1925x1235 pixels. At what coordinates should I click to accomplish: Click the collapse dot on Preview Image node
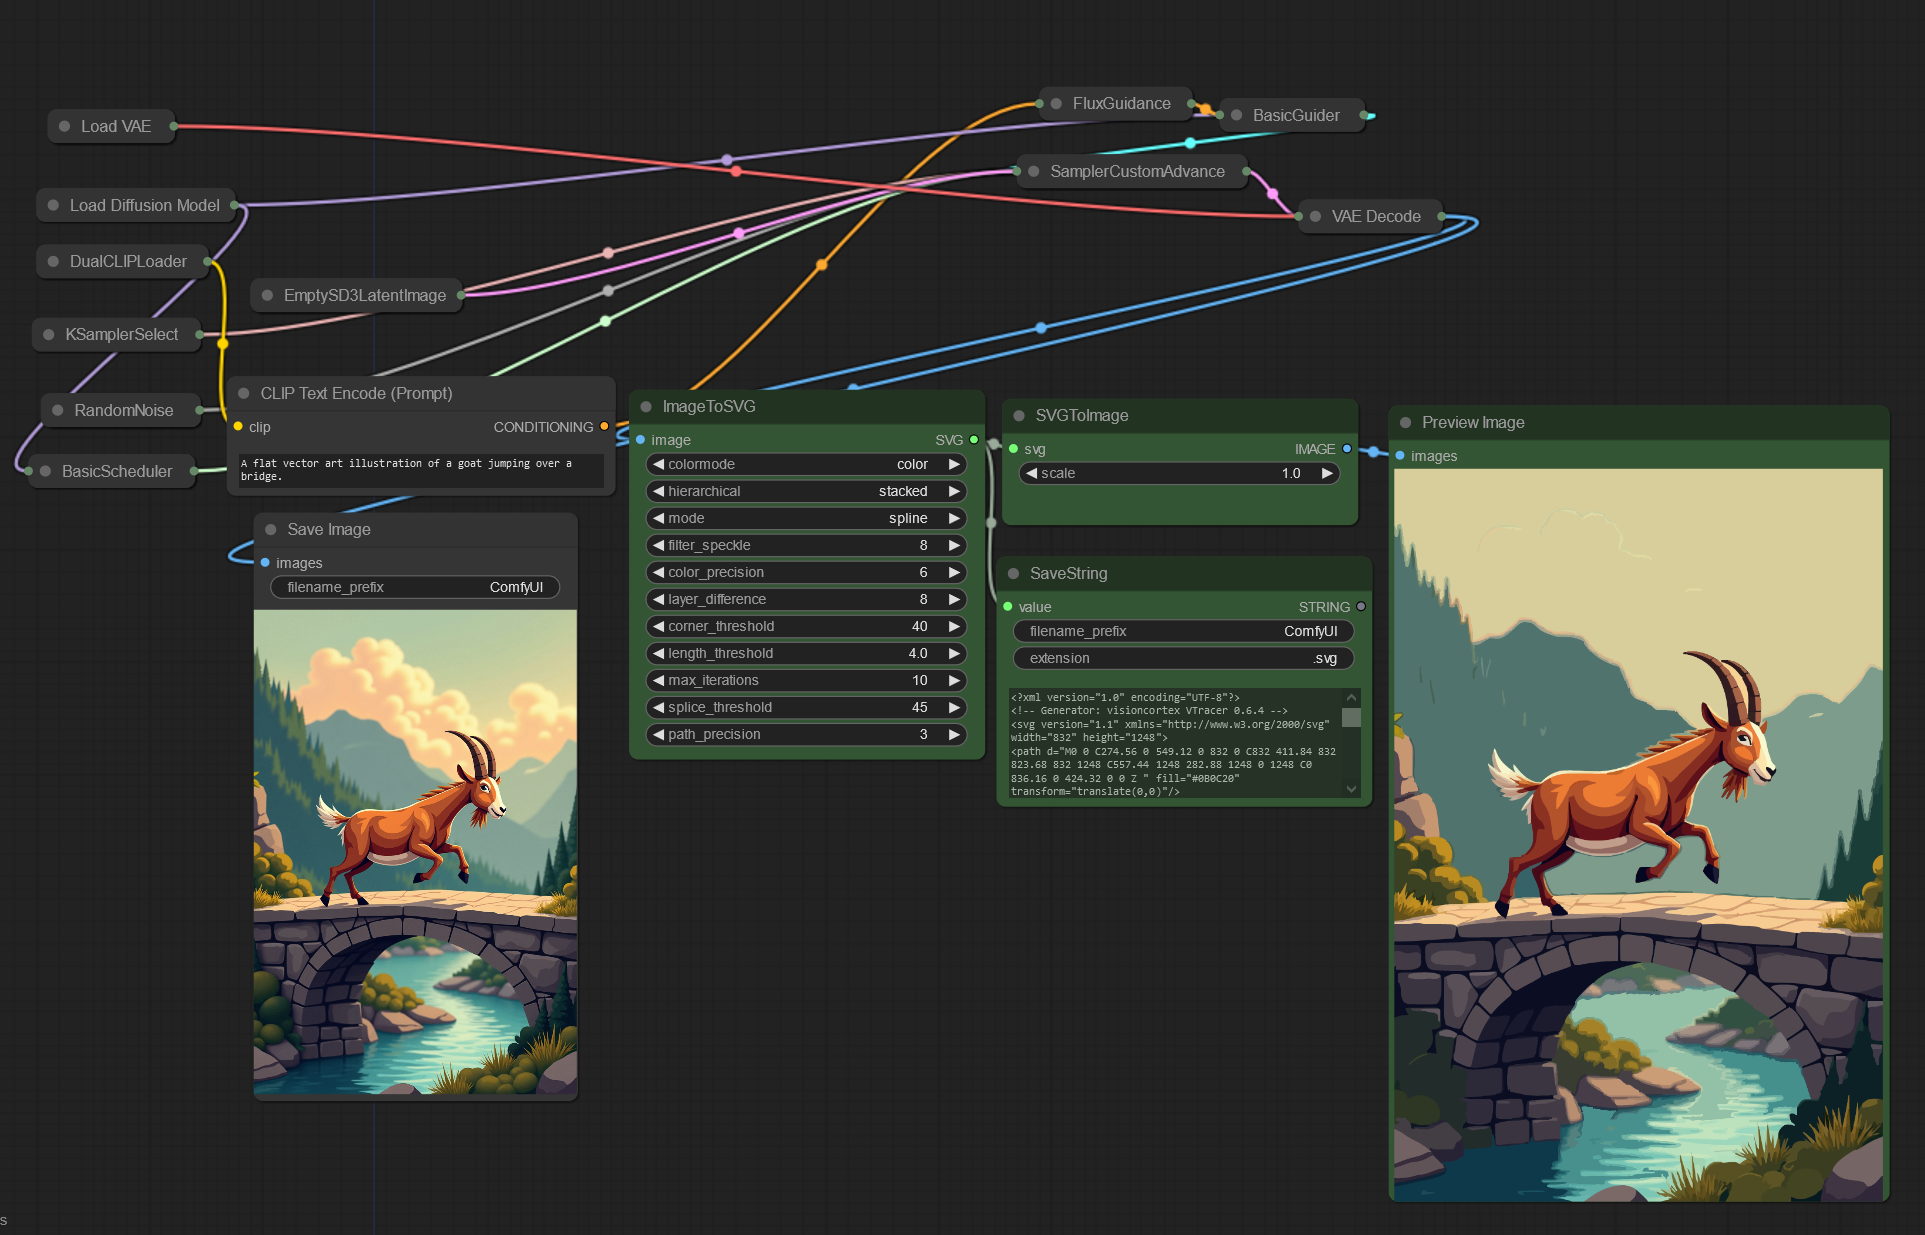[x=1405, y=422]
